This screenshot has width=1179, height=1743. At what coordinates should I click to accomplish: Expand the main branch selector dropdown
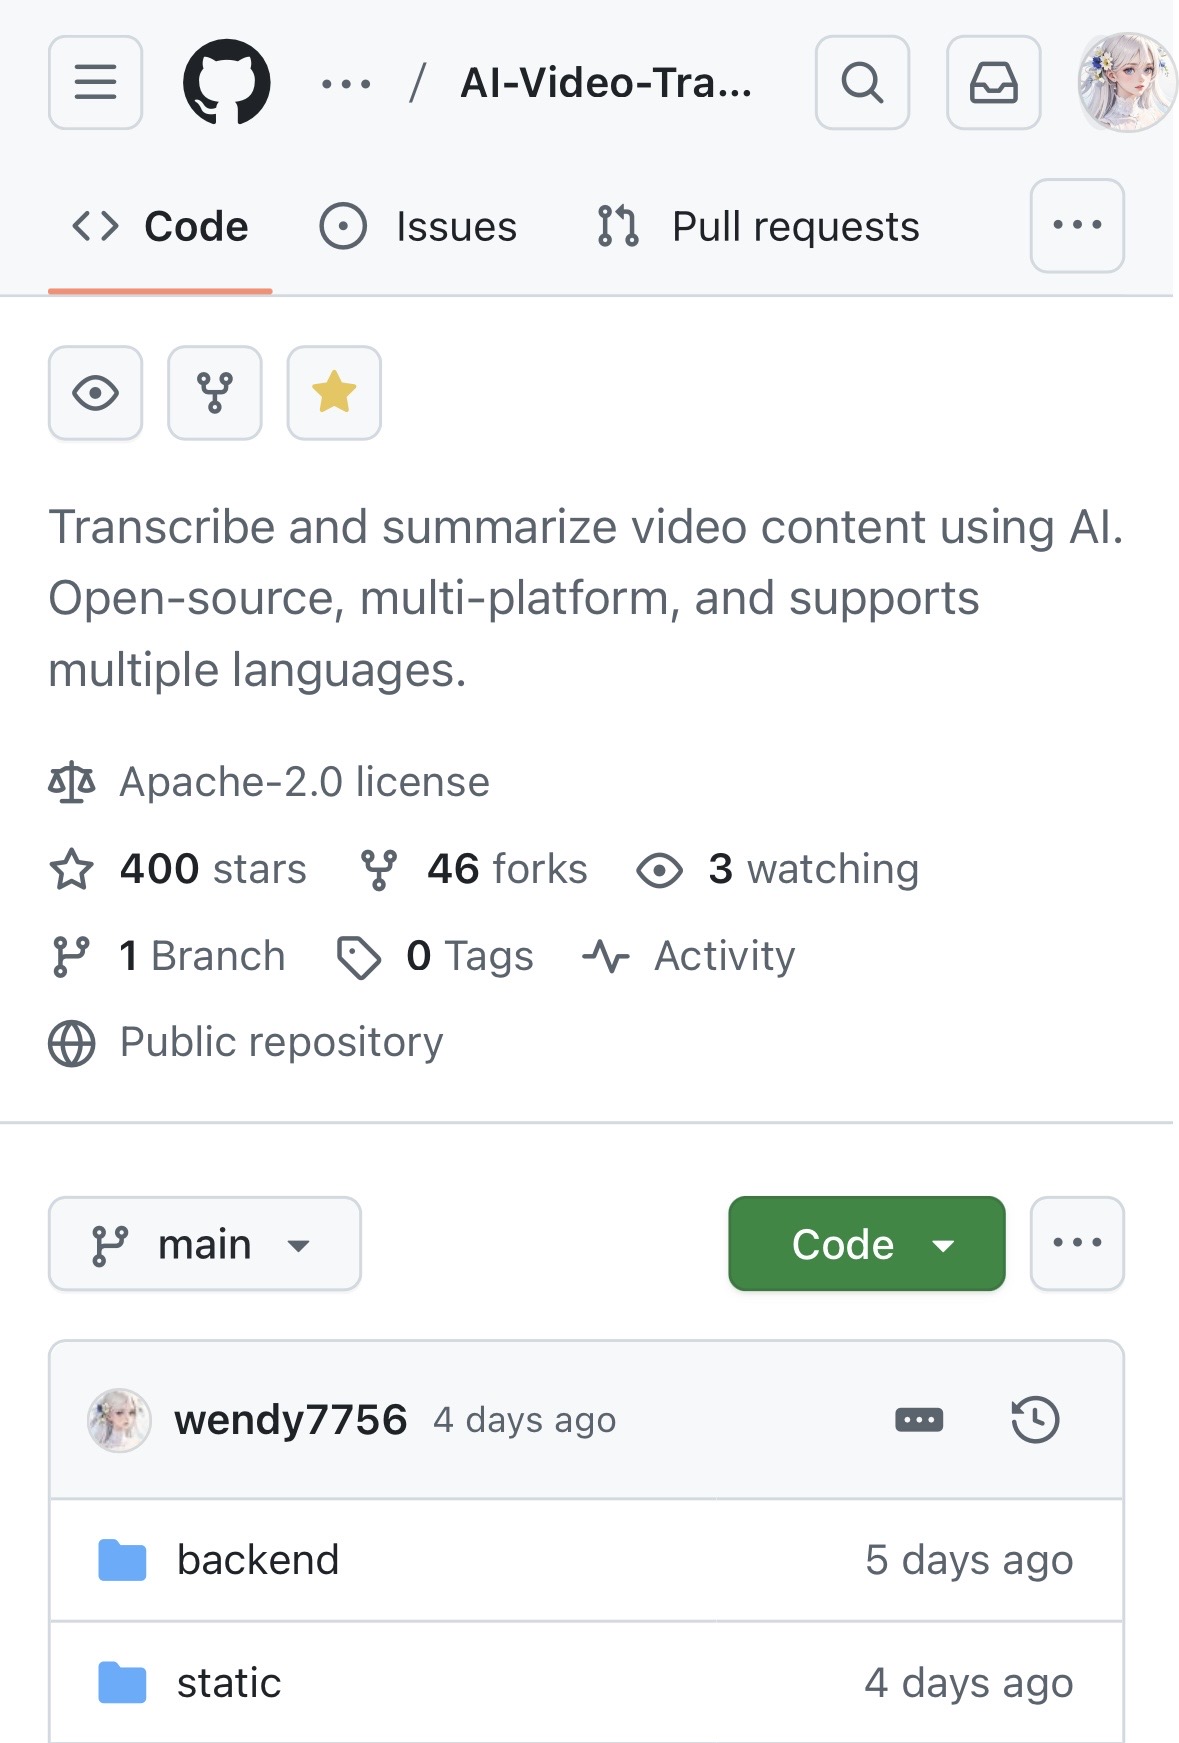pos(205,1244)
